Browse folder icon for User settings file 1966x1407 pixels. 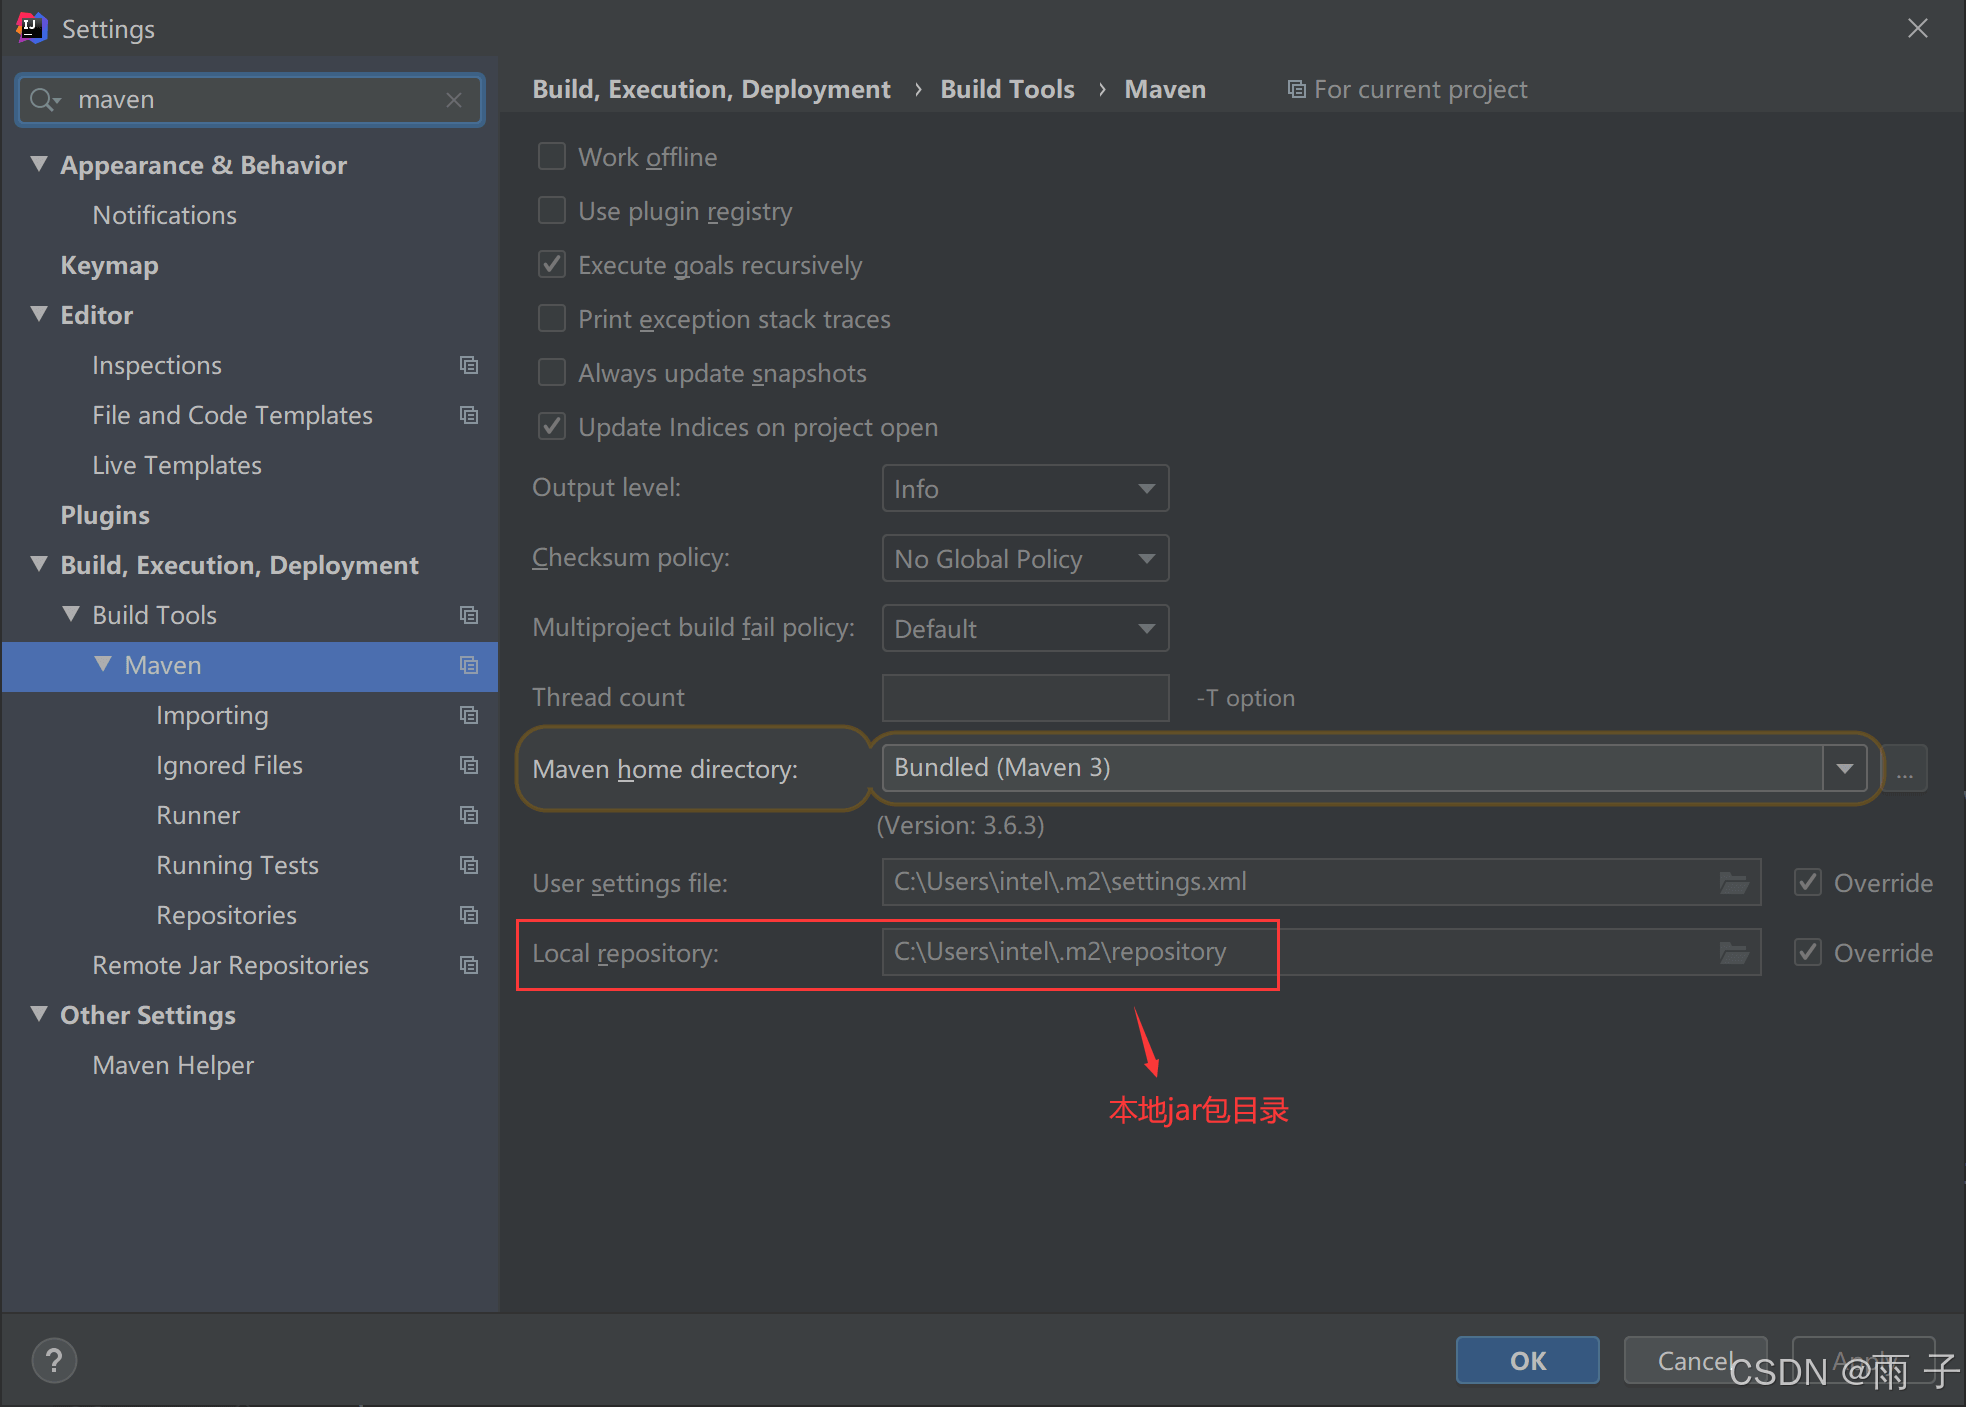tap(1734, 882)
